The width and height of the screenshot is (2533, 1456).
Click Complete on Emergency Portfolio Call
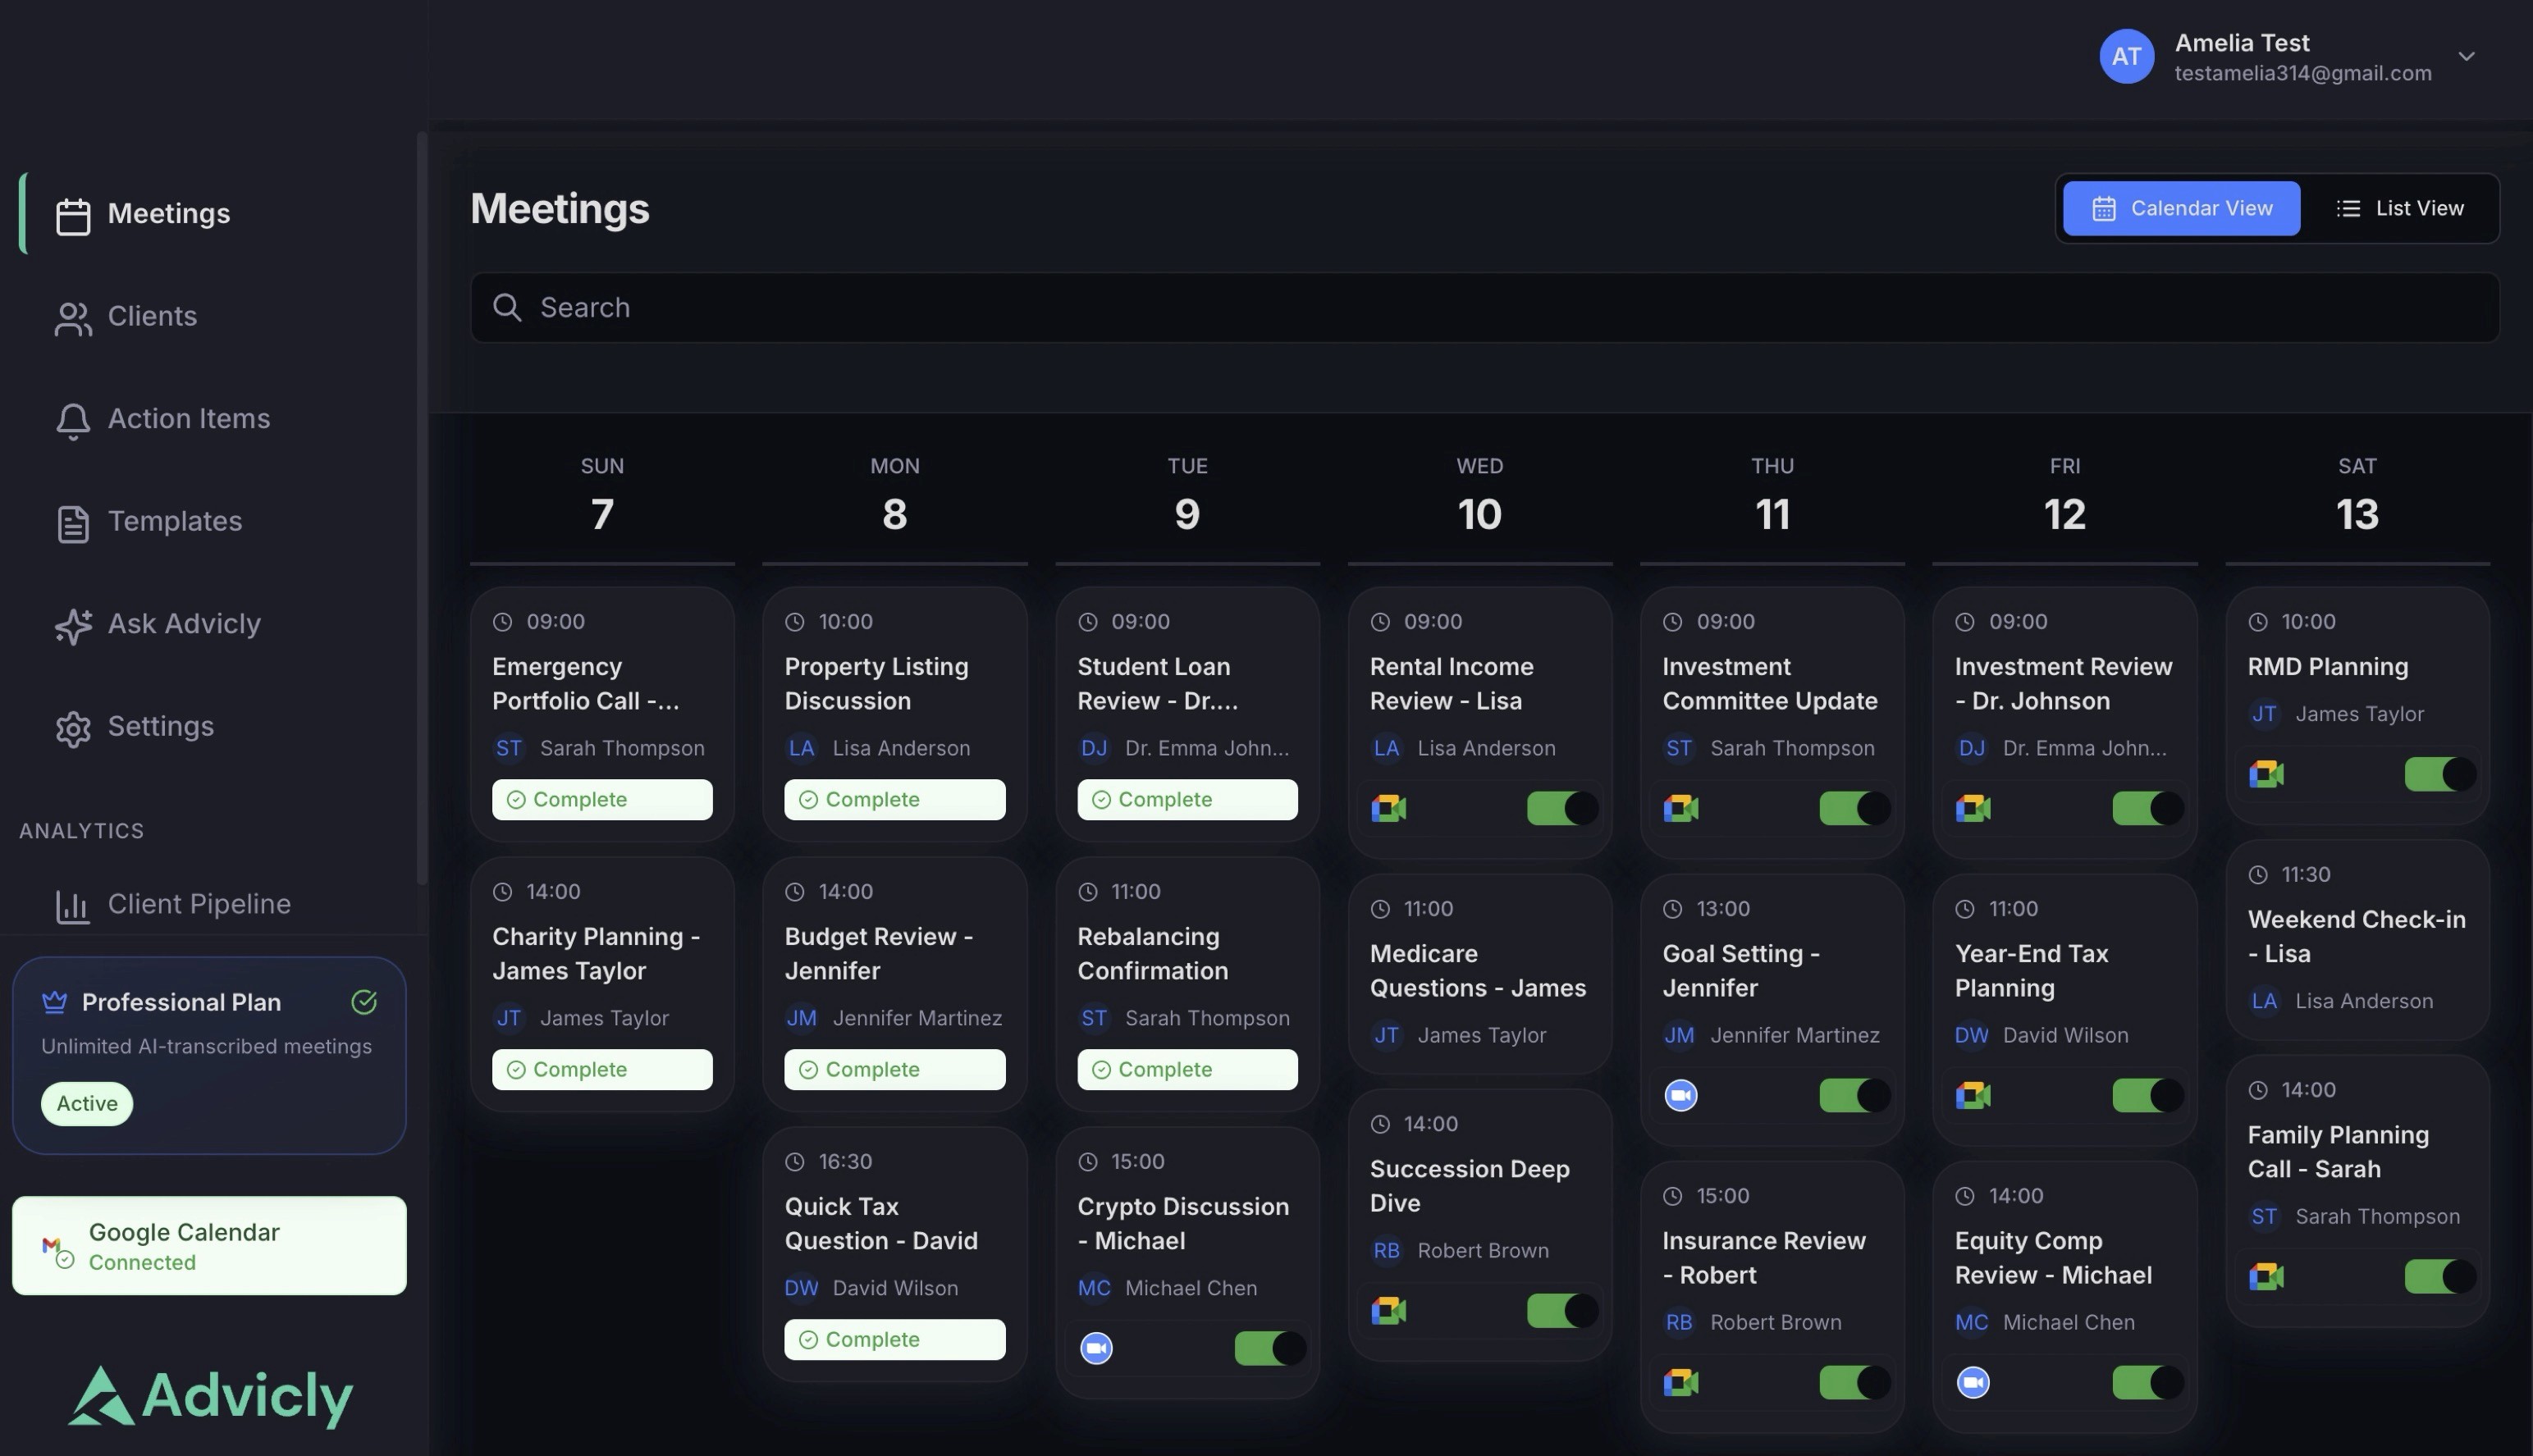pyautogui.click(x=601, y=799)
